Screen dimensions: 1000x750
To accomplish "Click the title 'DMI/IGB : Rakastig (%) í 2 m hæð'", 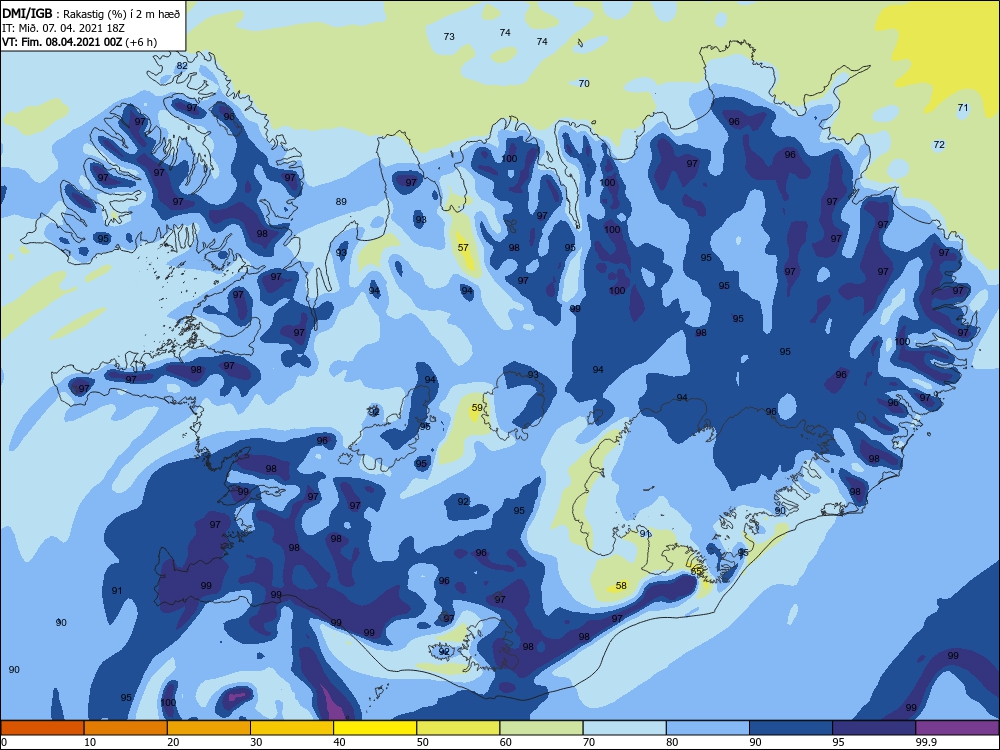I will (x=91, y=14).
